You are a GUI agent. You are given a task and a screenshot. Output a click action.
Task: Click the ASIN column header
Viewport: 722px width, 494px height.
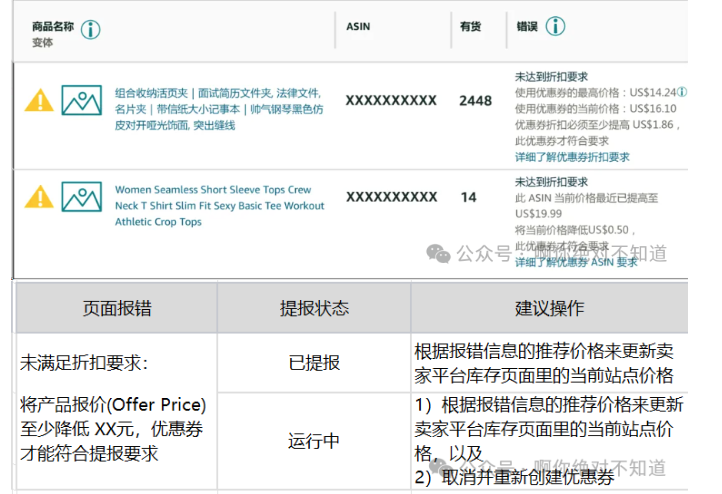[357, 27]
